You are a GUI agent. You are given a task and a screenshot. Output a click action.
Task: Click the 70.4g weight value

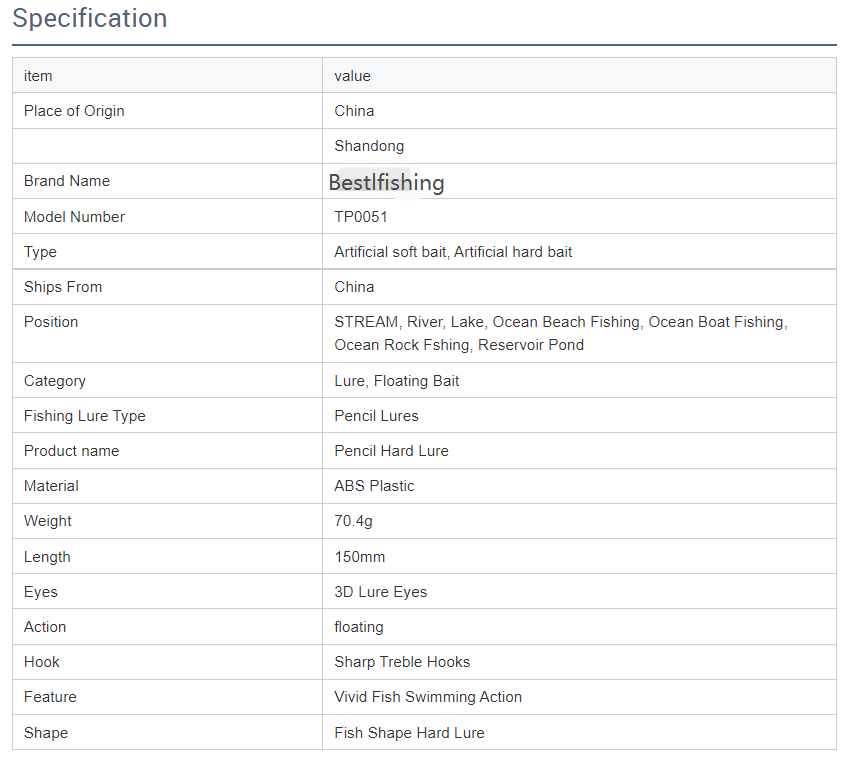pyautogui.click(x=353, y=521)
